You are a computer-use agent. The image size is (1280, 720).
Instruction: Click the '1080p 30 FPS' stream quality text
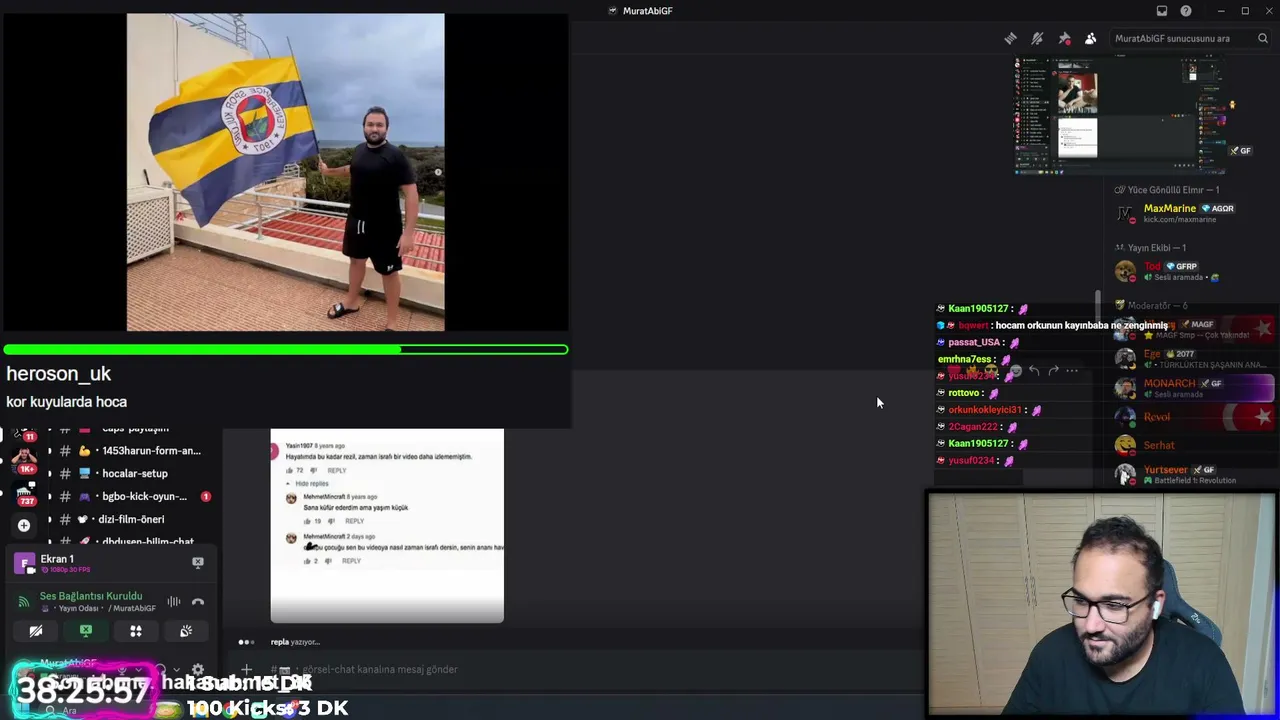pyautogui.click(x=66, y=570)
